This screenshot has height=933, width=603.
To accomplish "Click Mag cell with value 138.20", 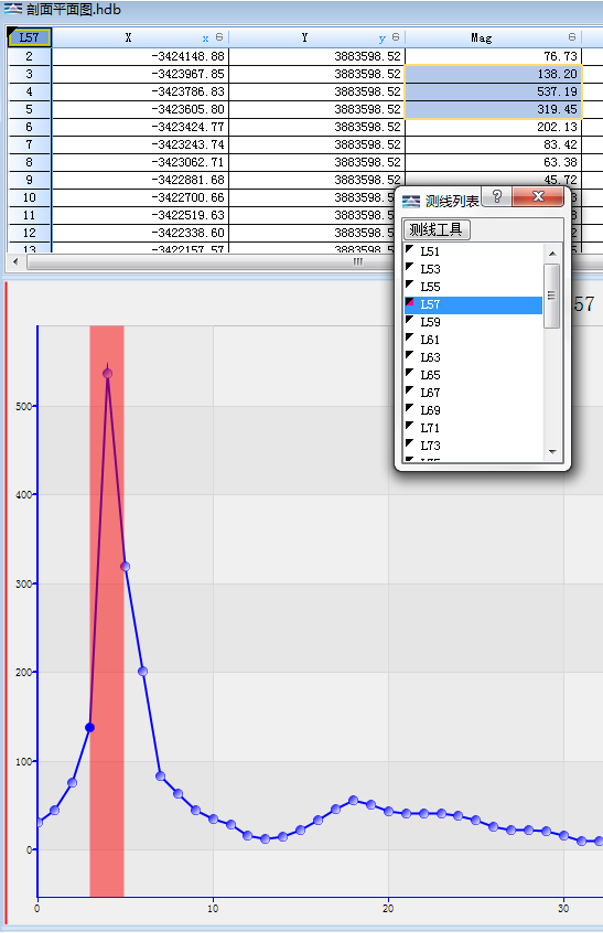I will [x=493, y=74].
